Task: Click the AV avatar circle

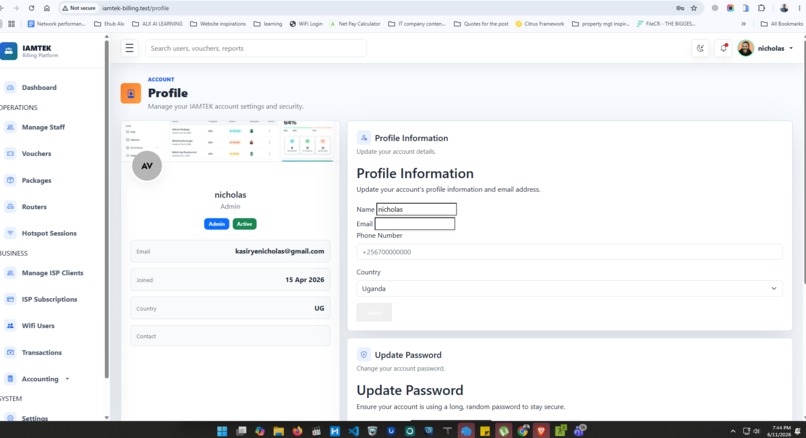Action: click(x=147, y=166)
